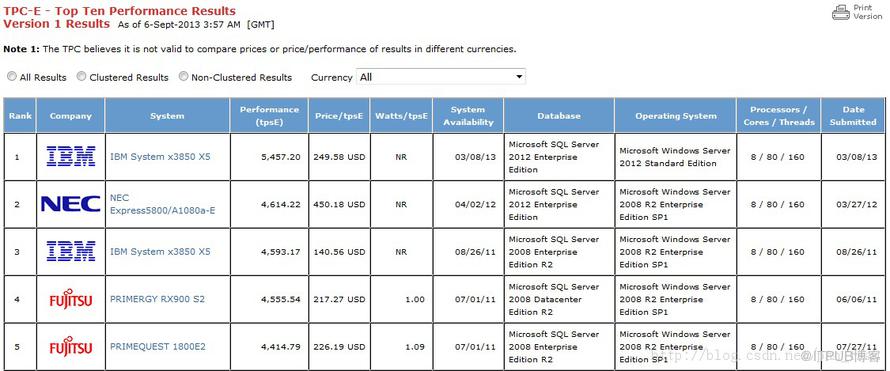This screenshot has height=371, width=890.
Task: Click the NEC company logo
Action: [x=71, y=204]
